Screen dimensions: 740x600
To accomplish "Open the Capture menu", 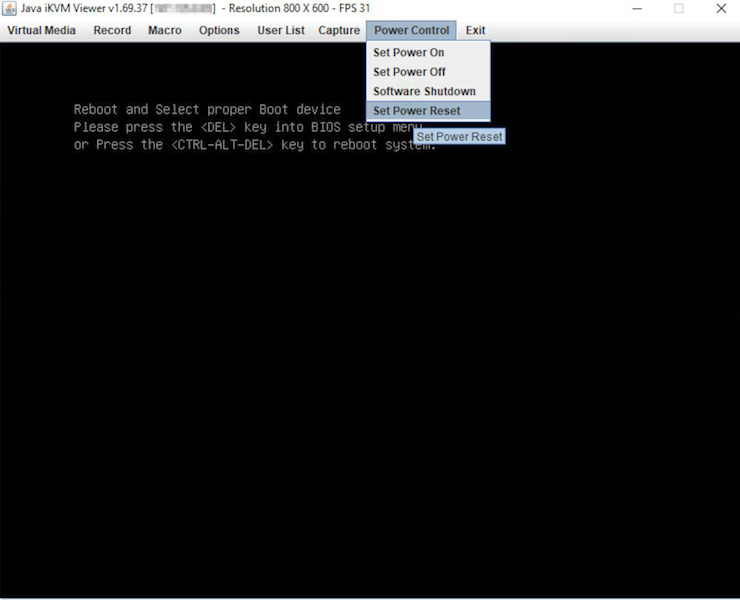I will (x=339, y=30).
